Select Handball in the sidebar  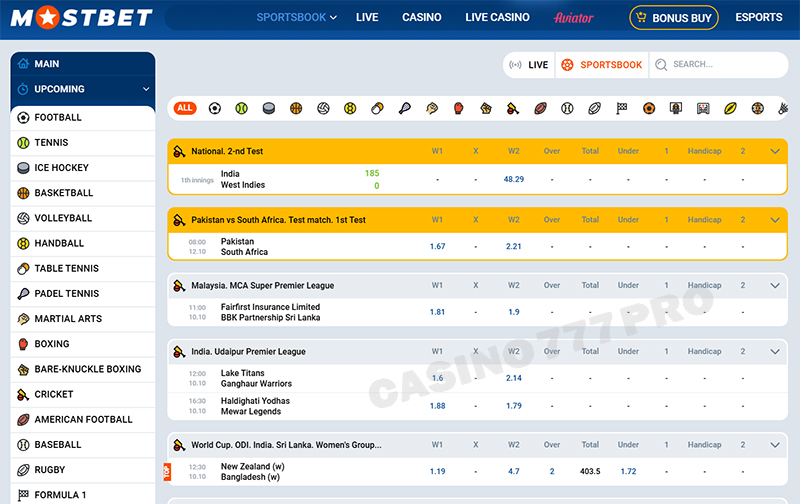[83, 243]
